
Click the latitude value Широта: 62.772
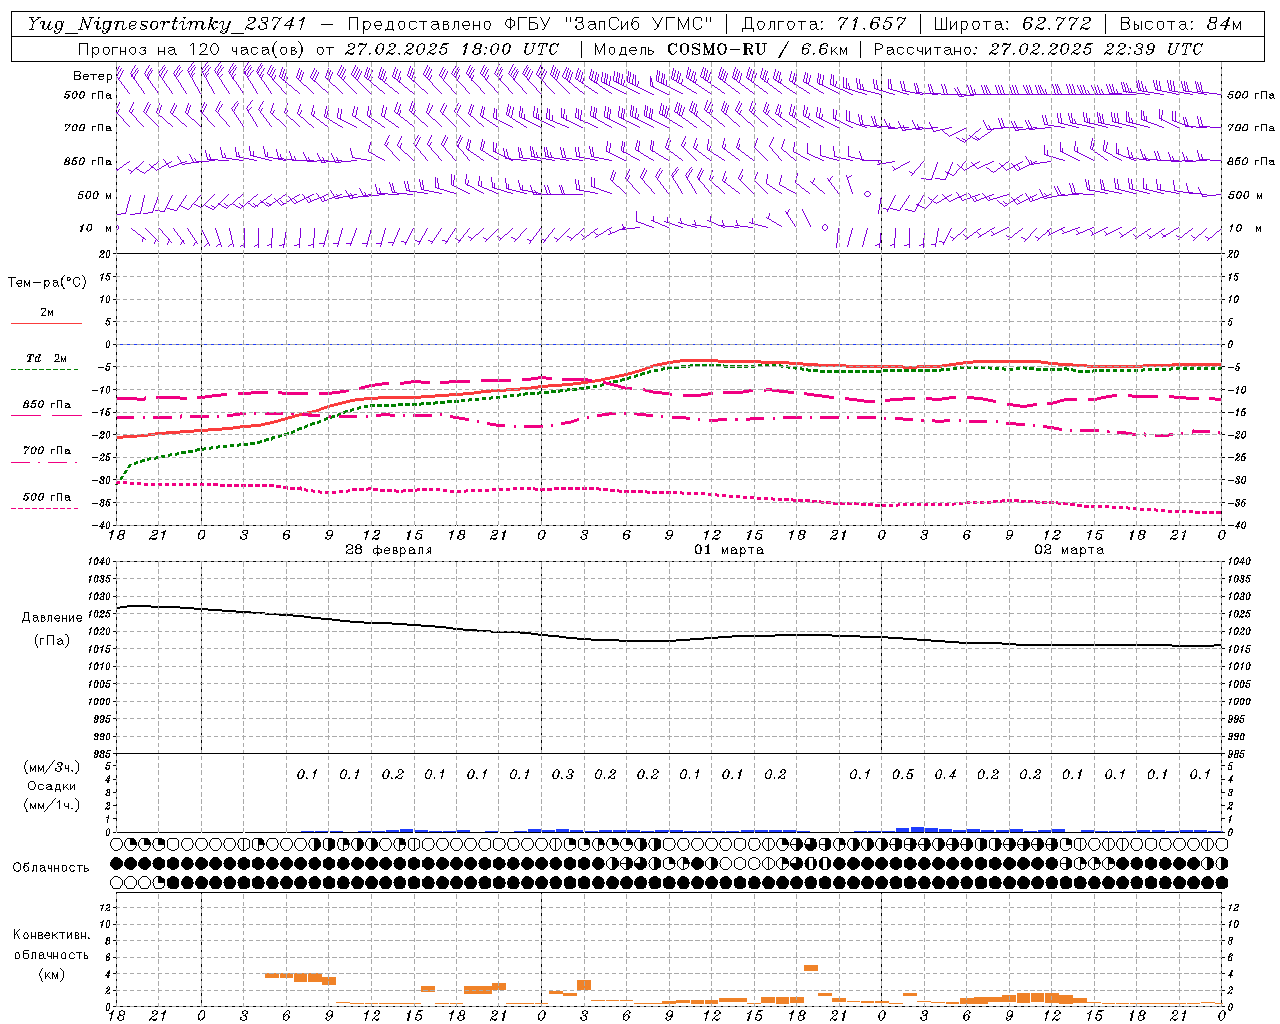click(1012, 24)
